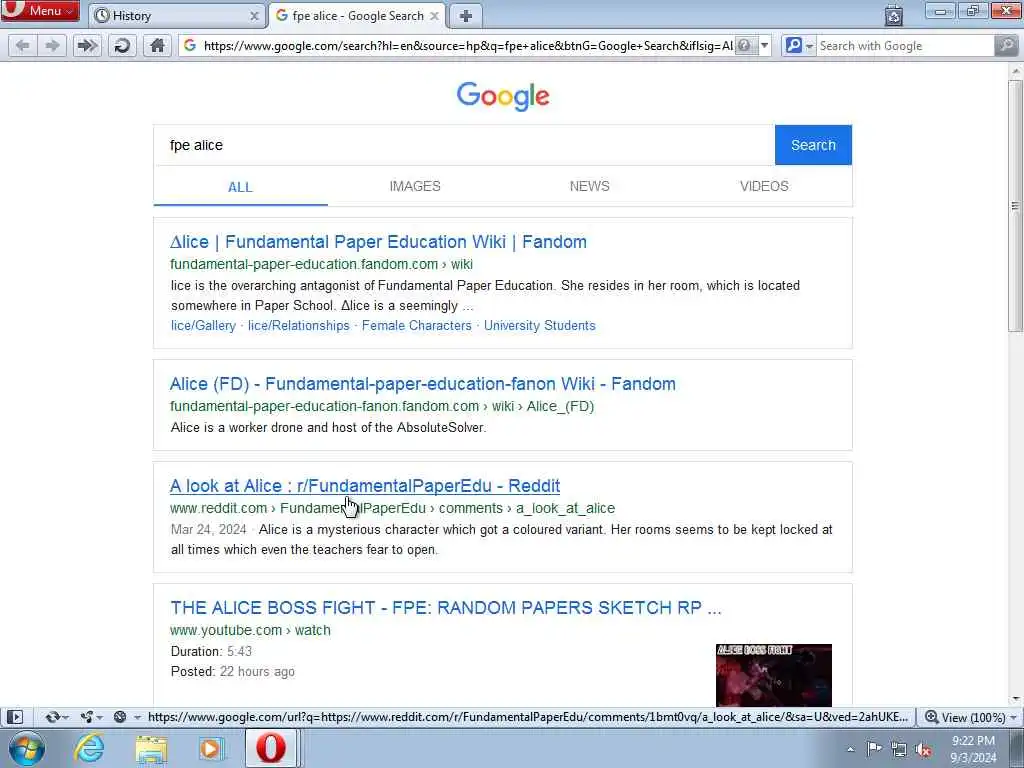Open the network tray icon
1024x768 pixels.
899,749
